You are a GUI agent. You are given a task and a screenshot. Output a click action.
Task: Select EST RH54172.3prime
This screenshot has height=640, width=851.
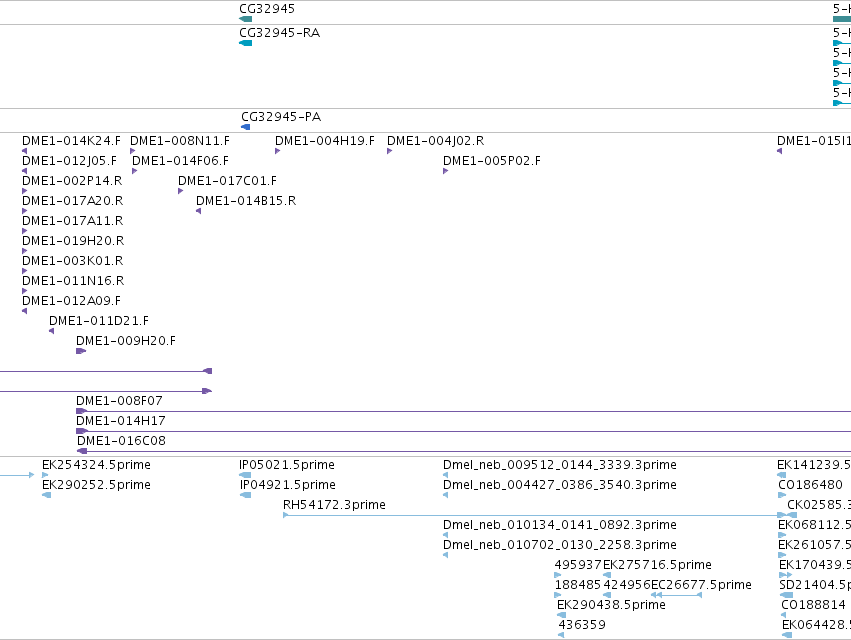(334, 505)
